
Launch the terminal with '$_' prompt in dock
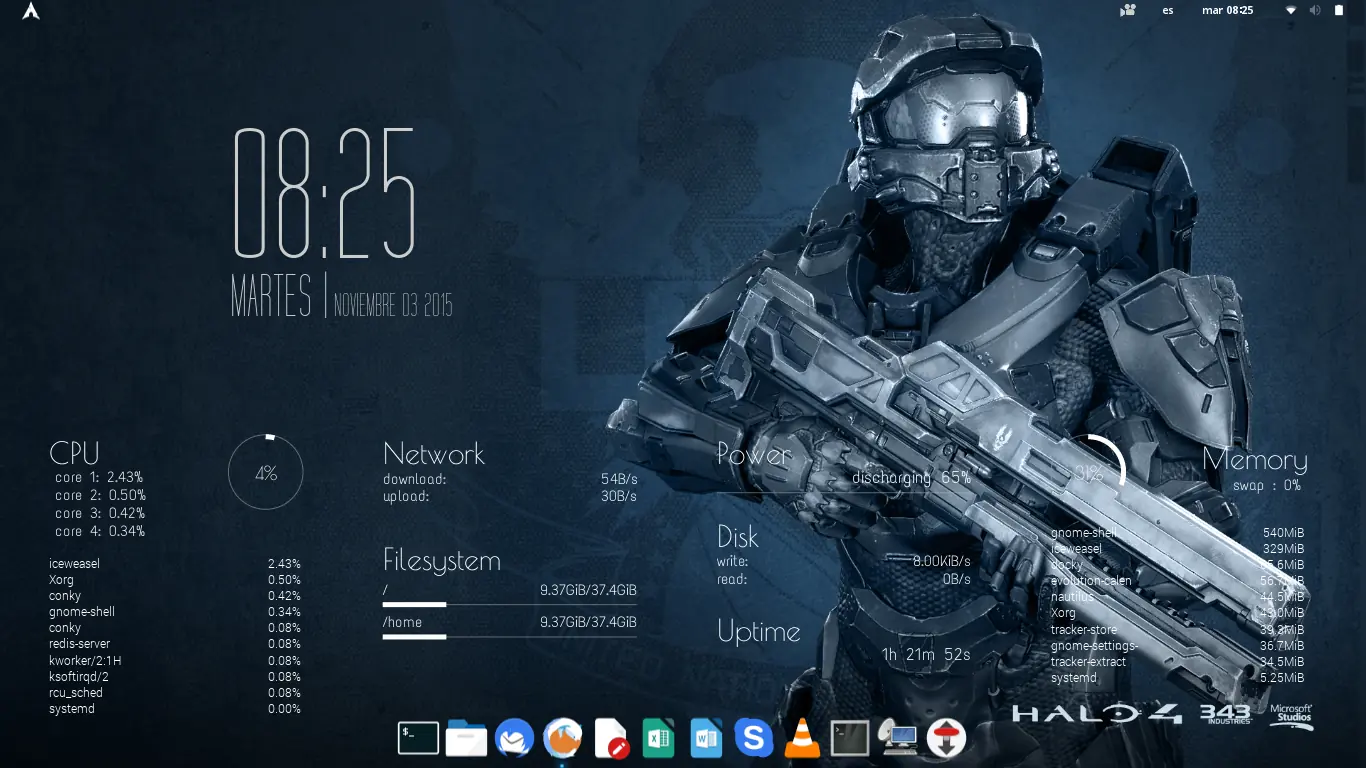coord(418,738)
